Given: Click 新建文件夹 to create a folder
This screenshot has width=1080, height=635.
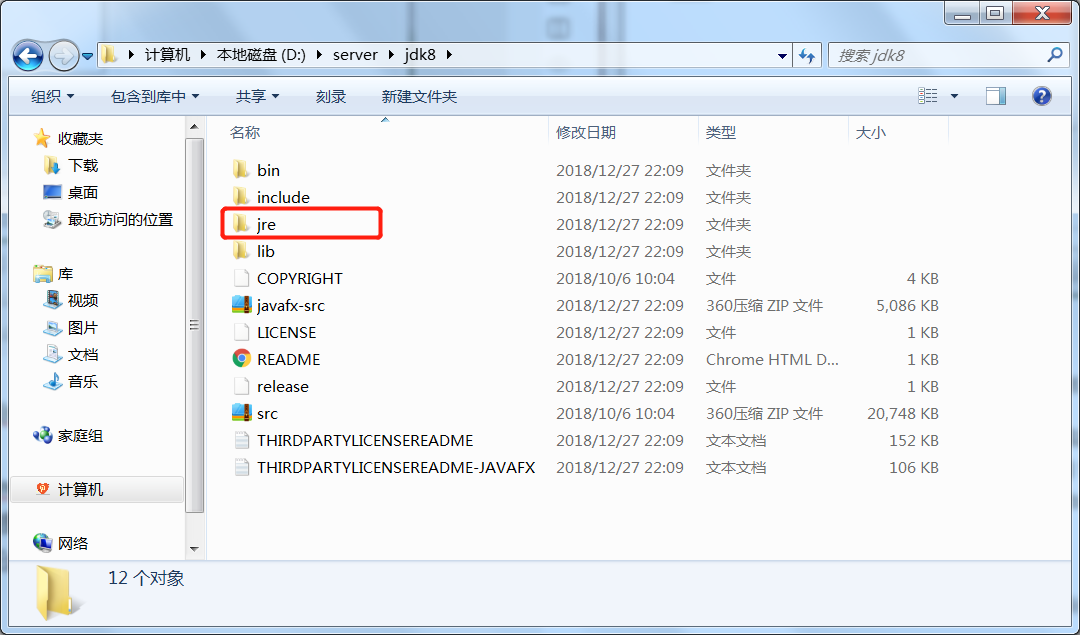Looking at the screenshot, I should (x=419, y=96).
